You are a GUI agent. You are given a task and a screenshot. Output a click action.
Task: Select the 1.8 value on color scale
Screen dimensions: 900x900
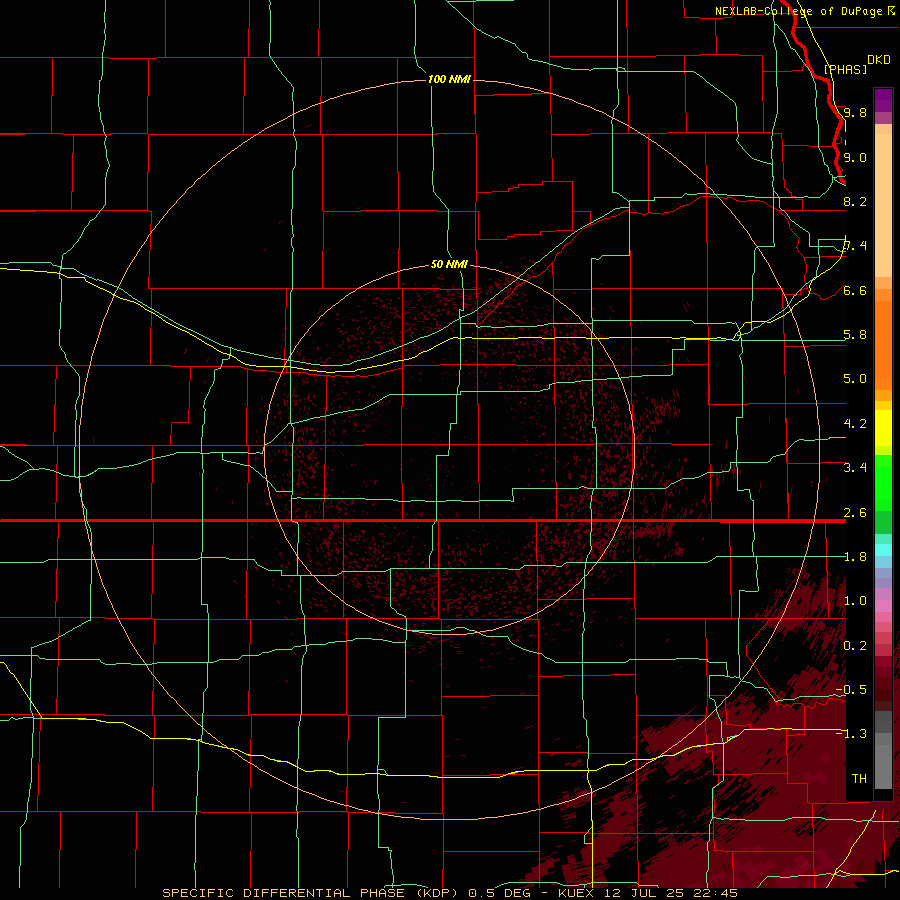coord(855,557)
